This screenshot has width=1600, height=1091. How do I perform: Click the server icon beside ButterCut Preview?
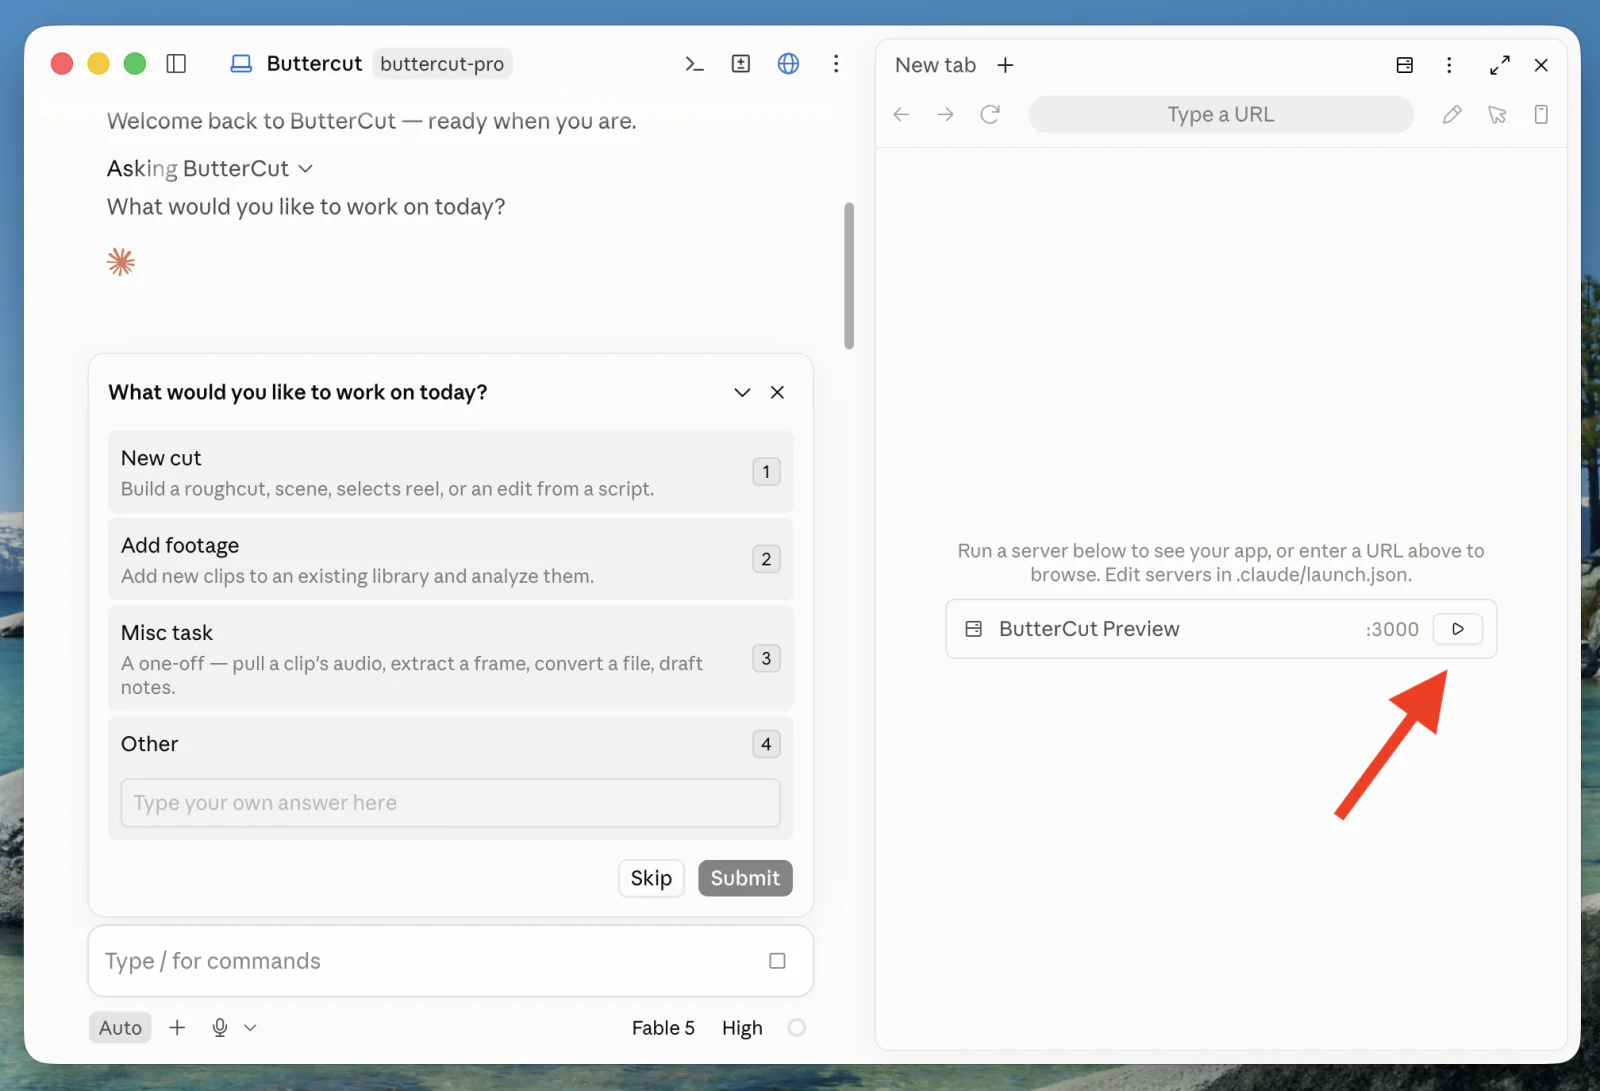[x=973, y=629]
